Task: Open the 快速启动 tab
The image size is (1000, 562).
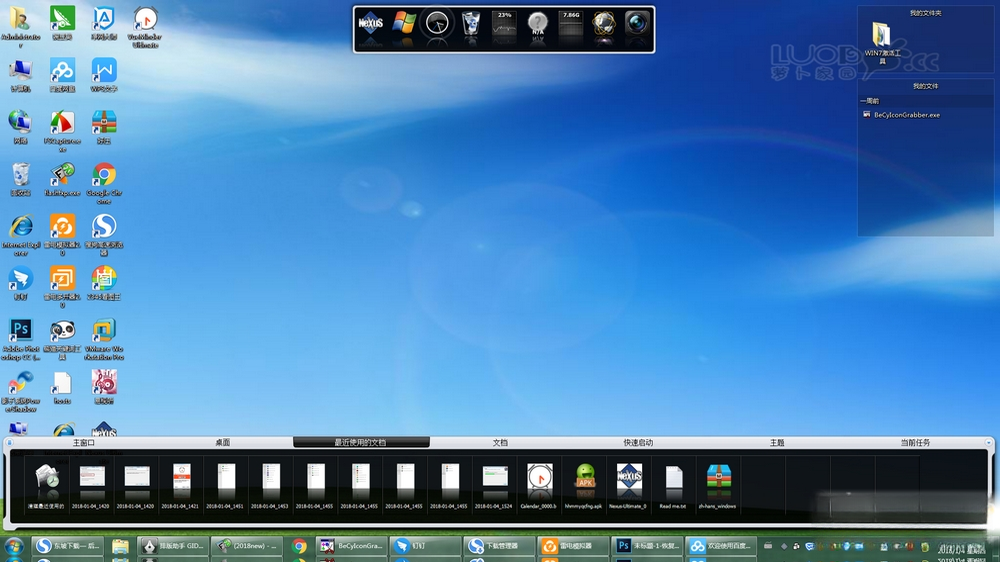Action: click(638, 442)
